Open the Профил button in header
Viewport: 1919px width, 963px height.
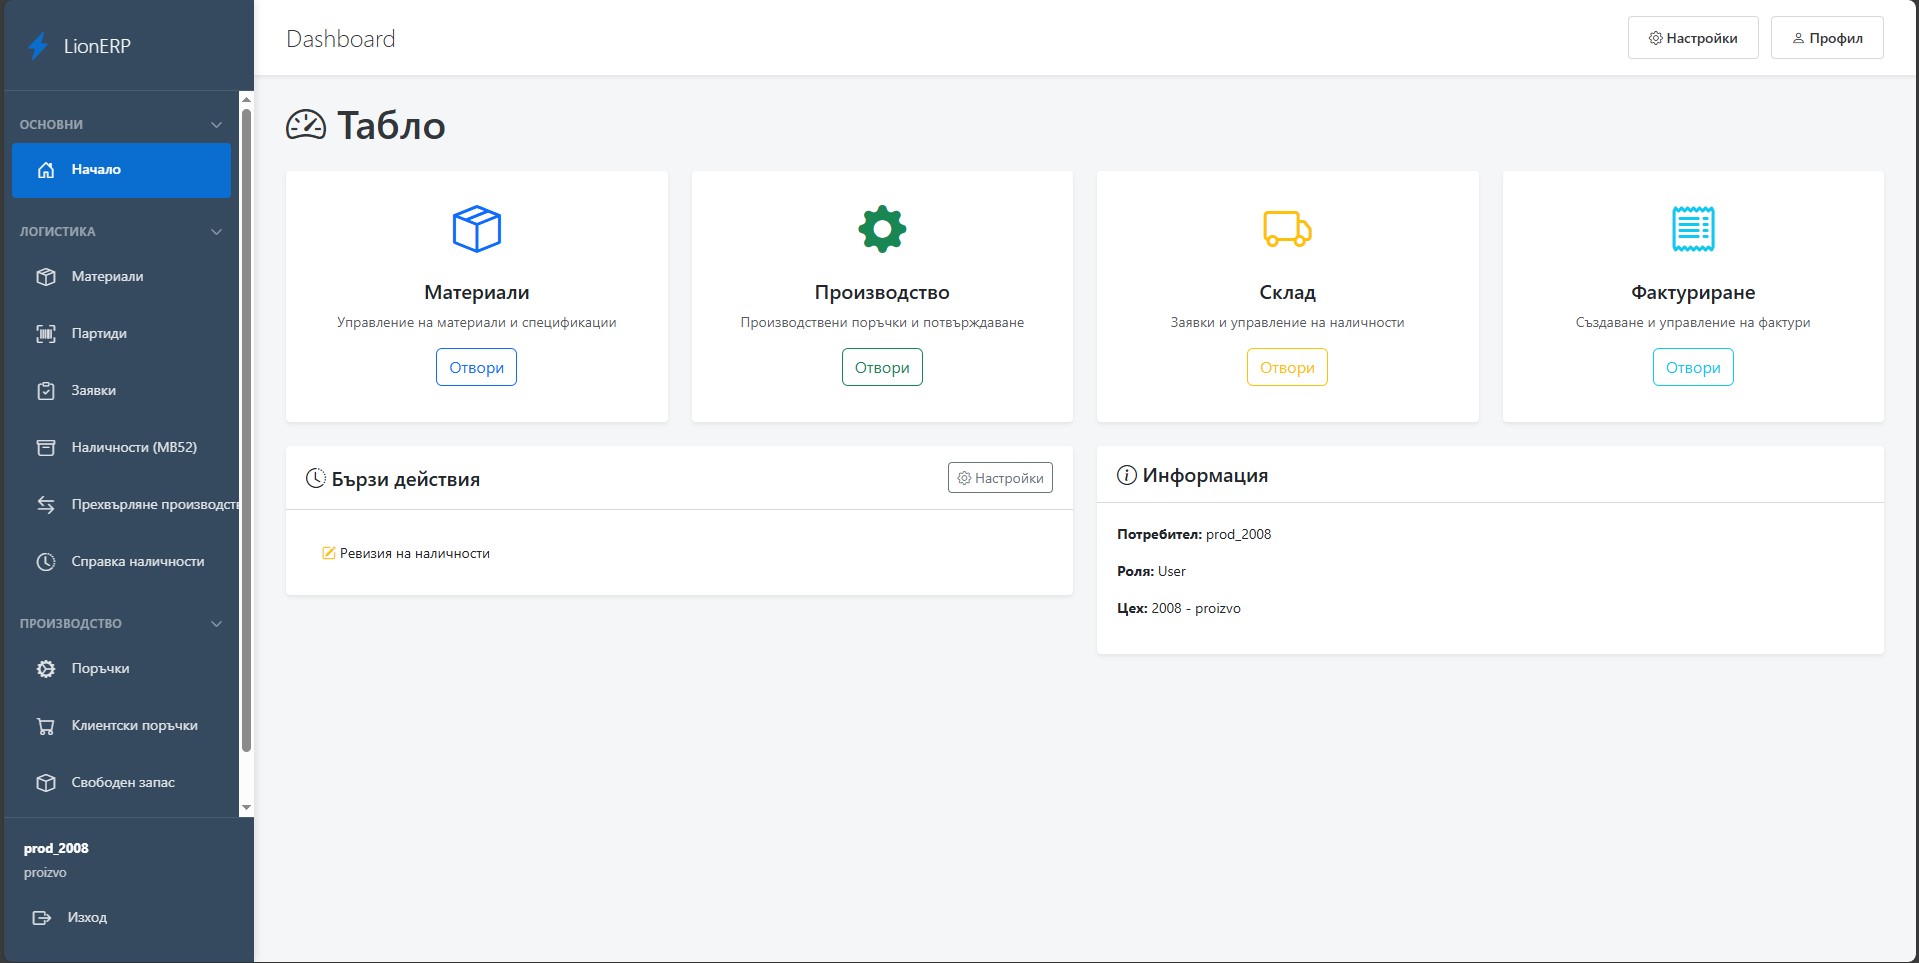coord(1826,38)
